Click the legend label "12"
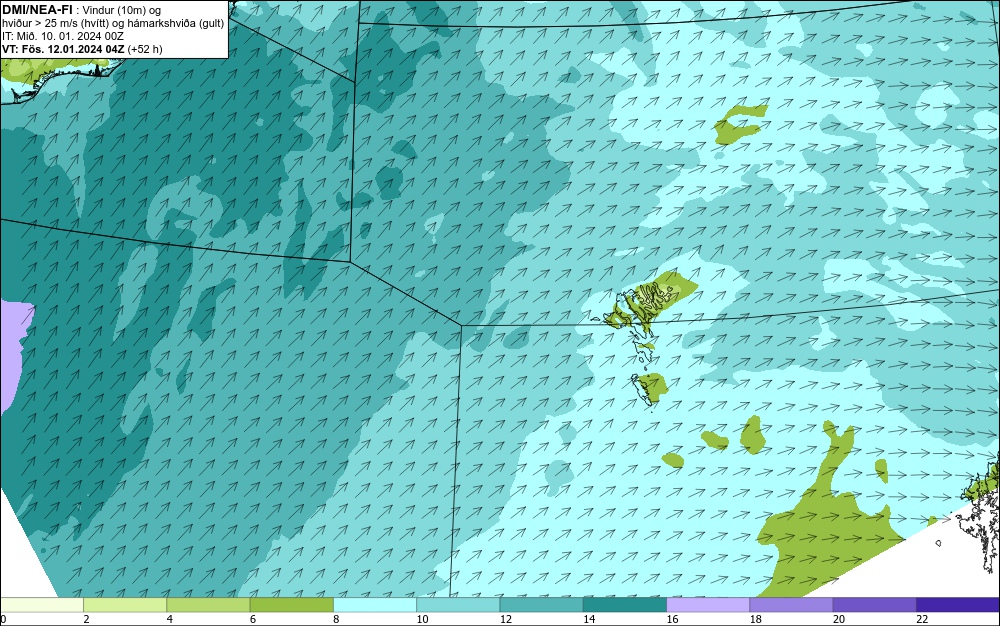1000x626 pixels. point(506,619)
